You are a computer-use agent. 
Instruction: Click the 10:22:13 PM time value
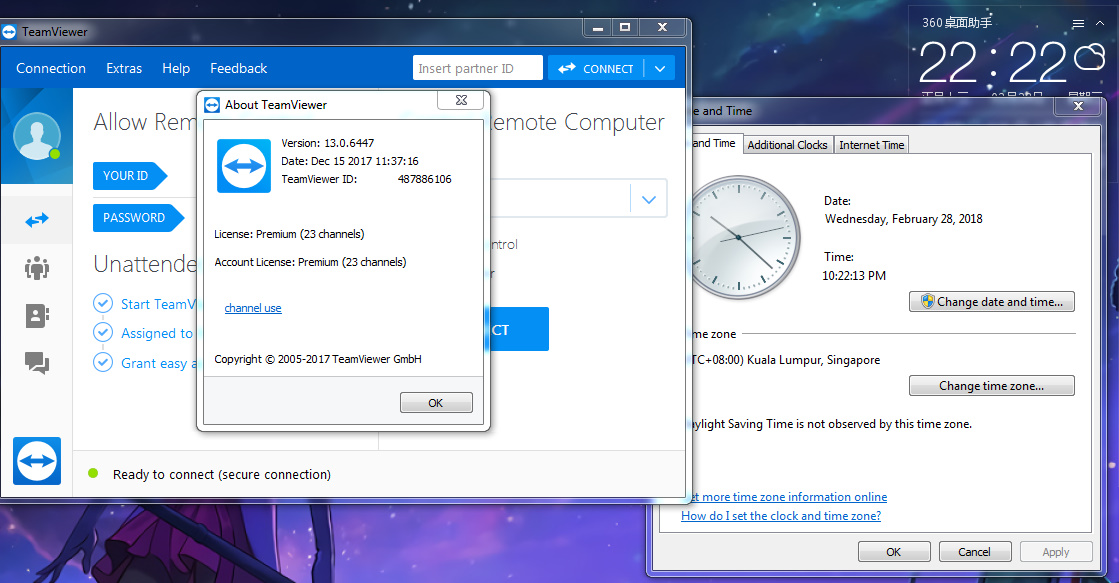click(854, 275)
